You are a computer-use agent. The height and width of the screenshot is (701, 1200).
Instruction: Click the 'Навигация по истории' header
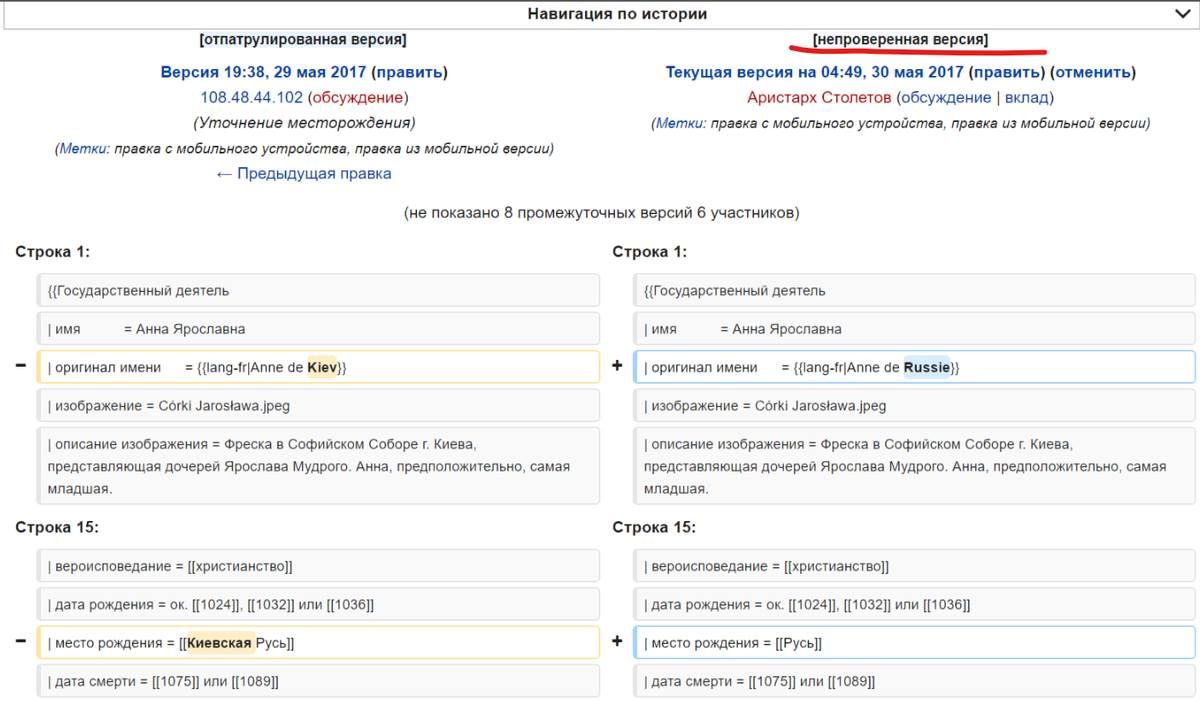[617, 14]
